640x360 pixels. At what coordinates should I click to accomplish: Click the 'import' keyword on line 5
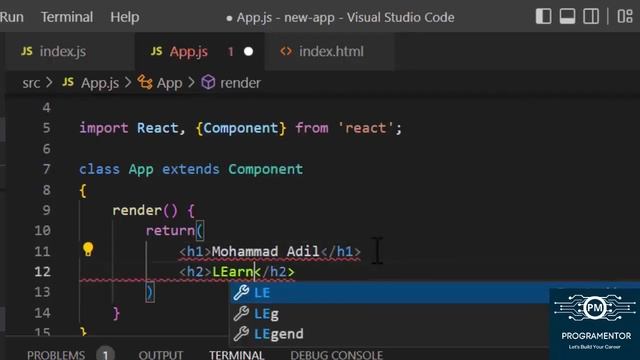[x=104, y=128]
